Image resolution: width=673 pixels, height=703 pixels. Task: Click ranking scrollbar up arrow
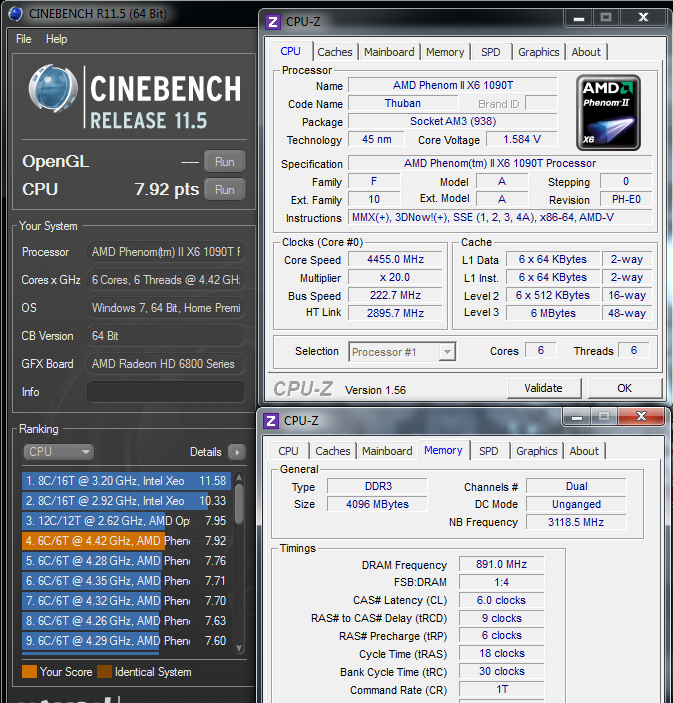(239, 478)
